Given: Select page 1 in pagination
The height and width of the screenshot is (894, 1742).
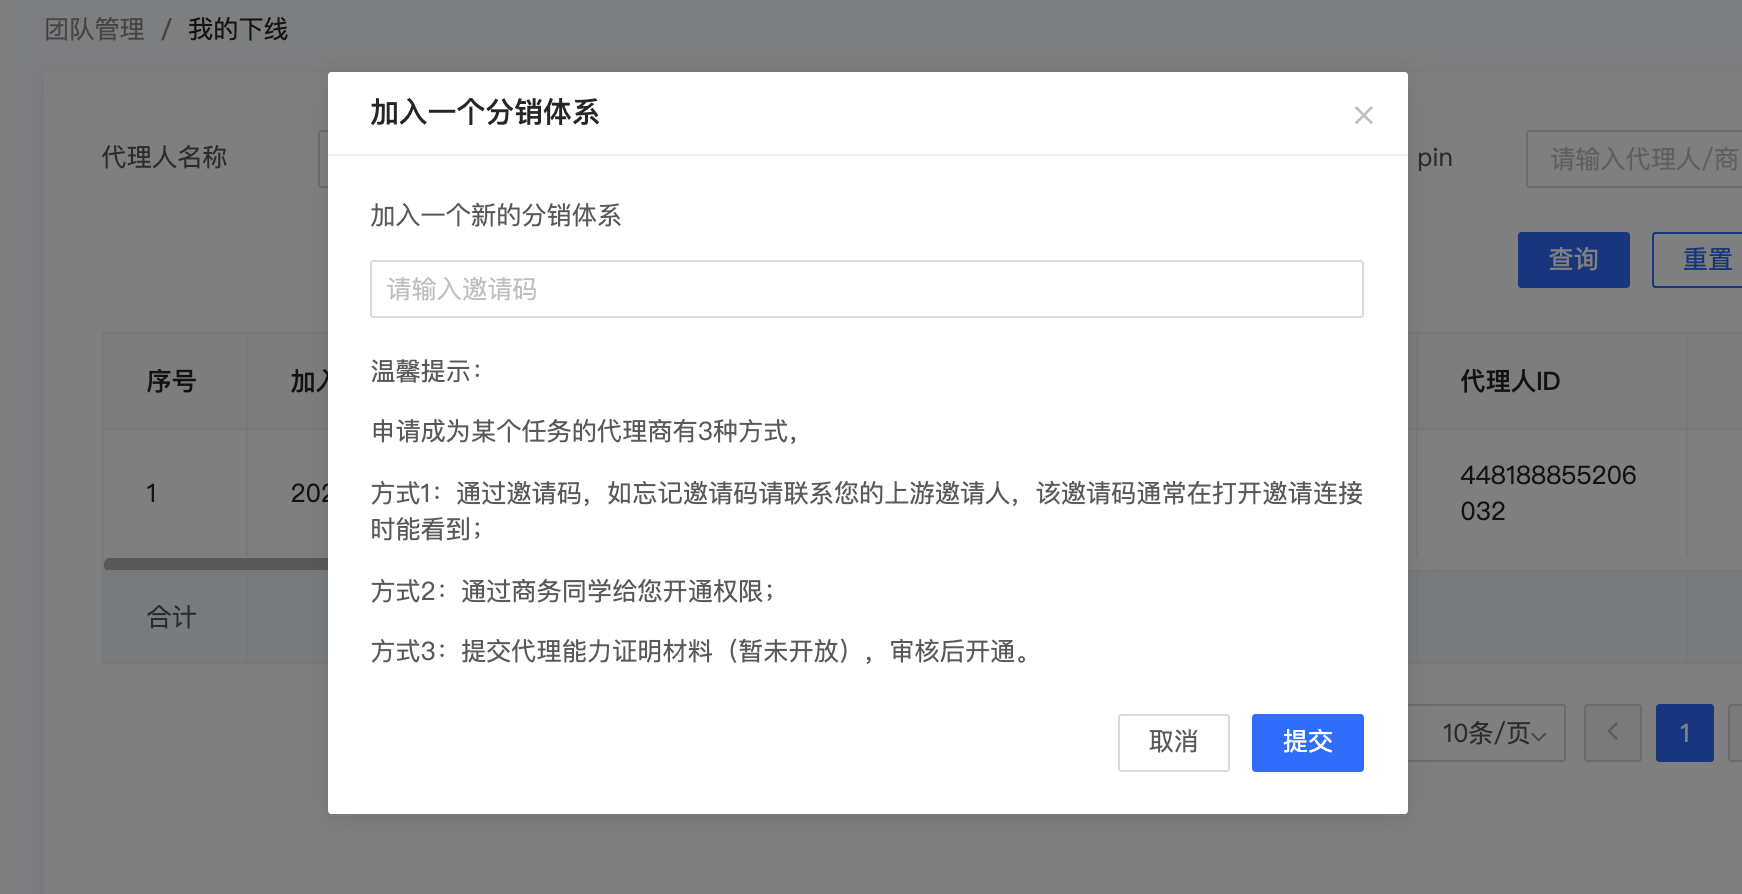Looking at the screenshot, I should [1684, 733].
